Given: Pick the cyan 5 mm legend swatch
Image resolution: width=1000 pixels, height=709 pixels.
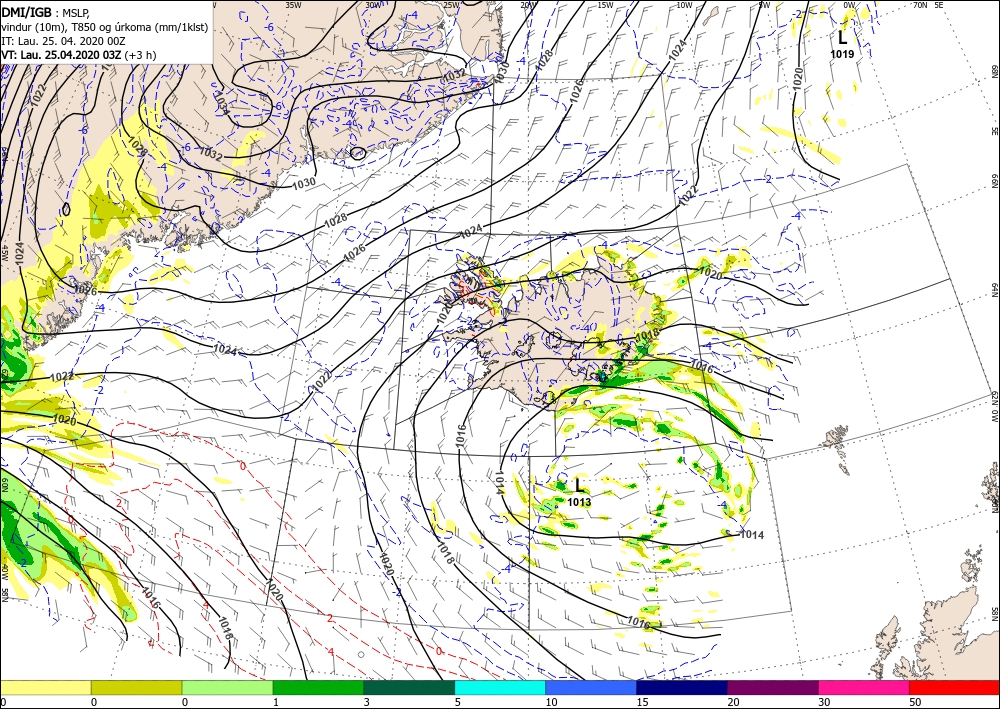Looking at the screenshot, I should coord(500,687).
